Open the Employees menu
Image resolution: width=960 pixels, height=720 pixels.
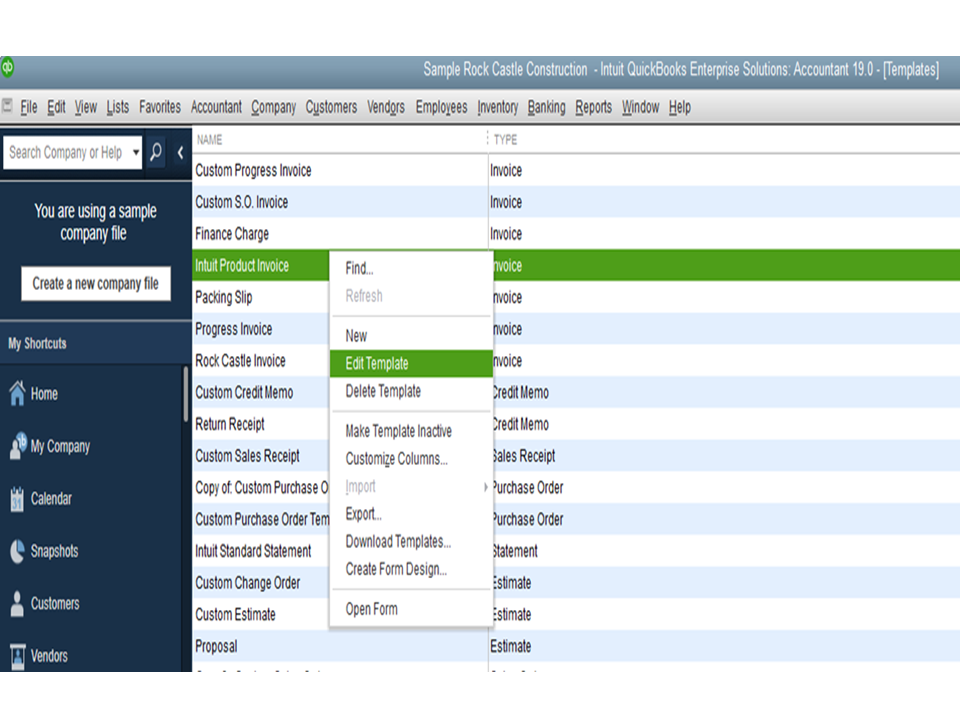[x=441, y=107]
